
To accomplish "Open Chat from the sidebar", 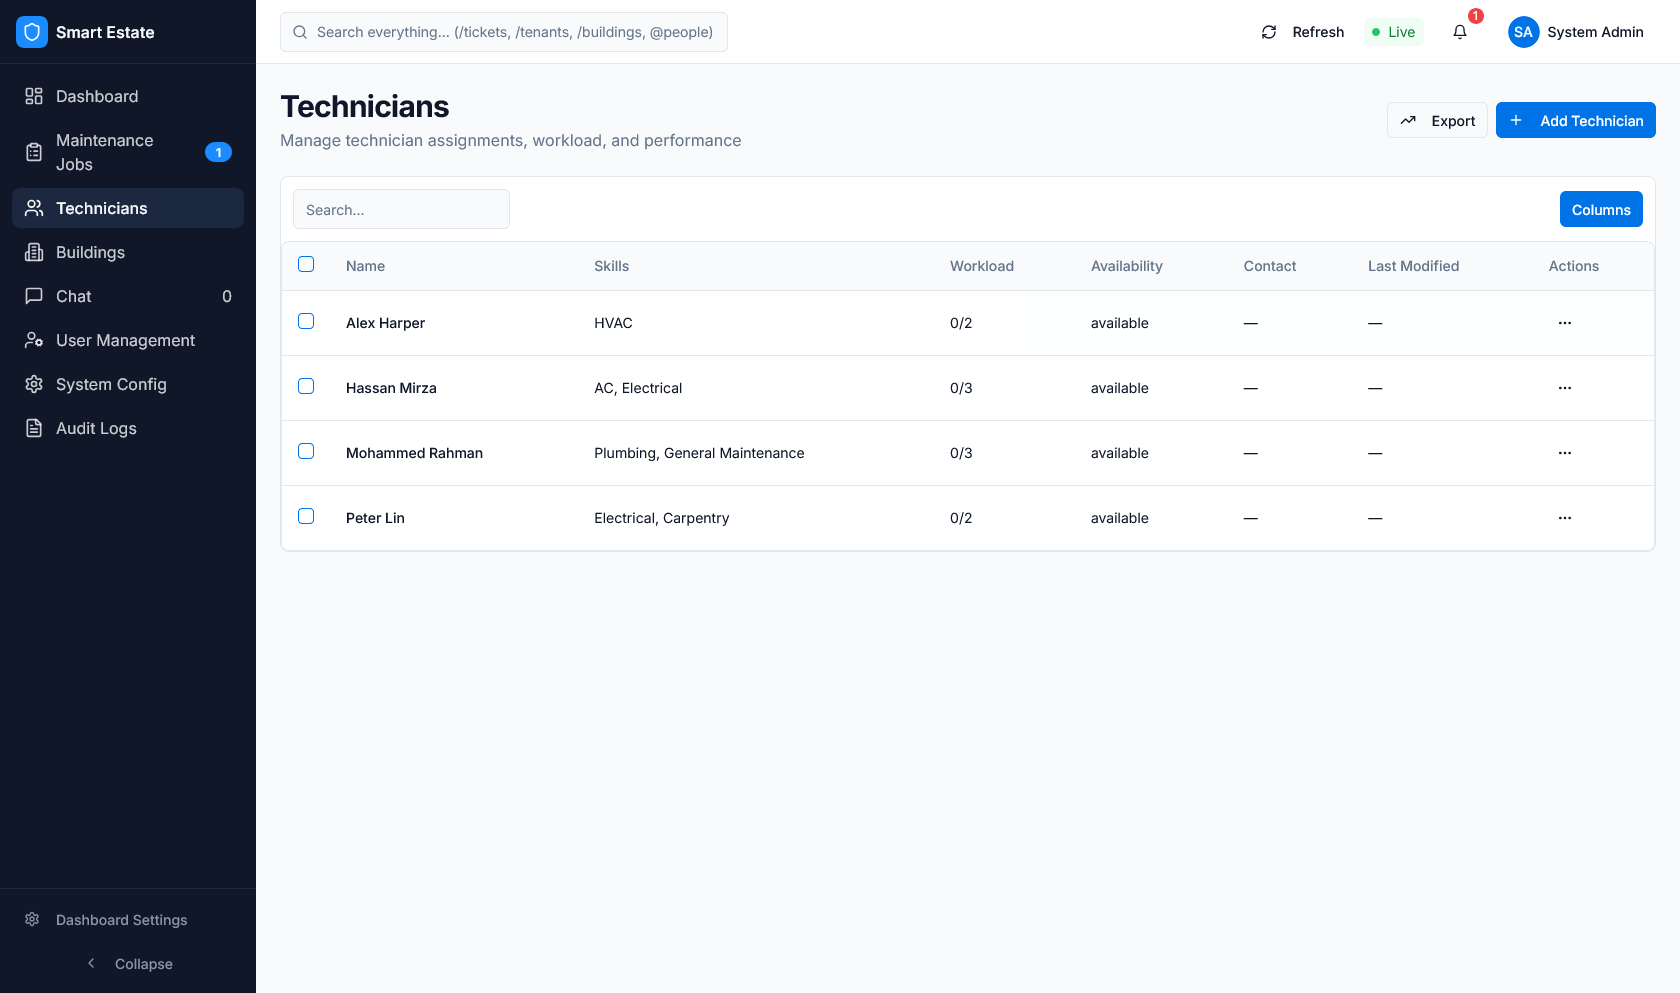I will (33, 296).
